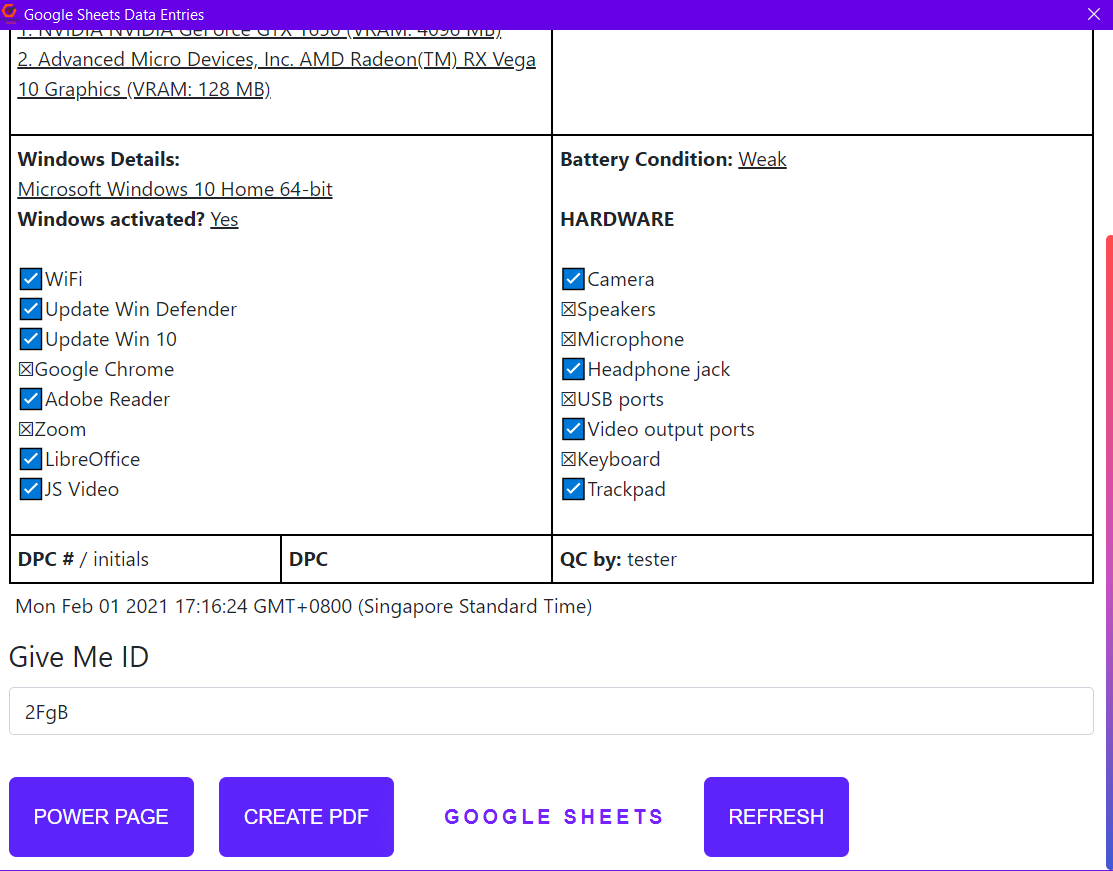1113x871 pixels.
Task: Toggle the LibreOffice checkbox
Action: point(31,459)
